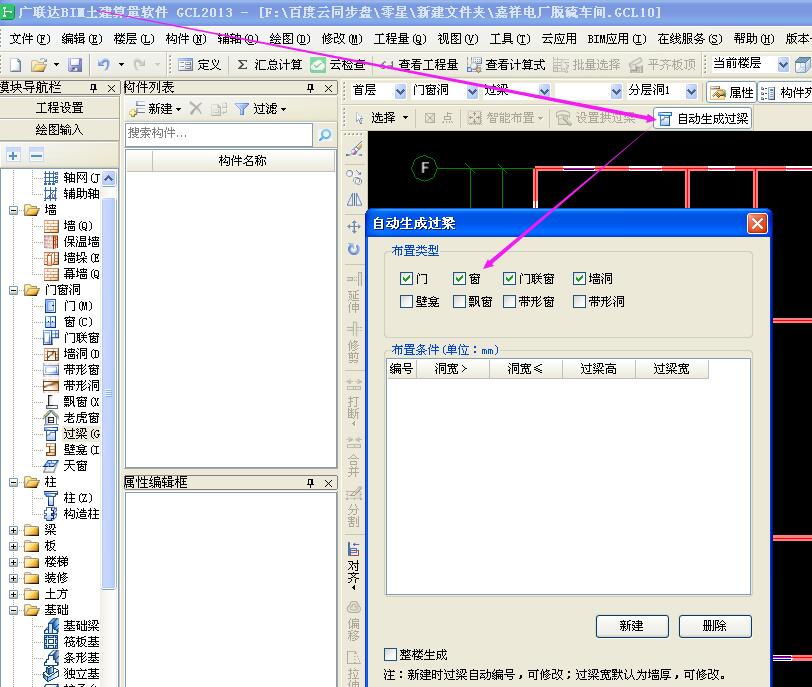Uncheck the 门联窗 checkbox in dialog
Image resolution: width=812 pixels, height=687 pixels.
(x=510, y=279)
